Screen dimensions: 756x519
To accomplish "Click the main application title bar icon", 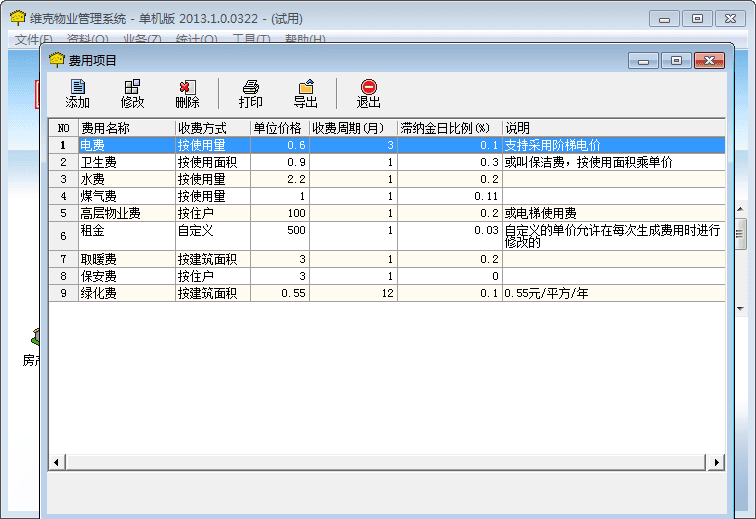I will [17, 18].
